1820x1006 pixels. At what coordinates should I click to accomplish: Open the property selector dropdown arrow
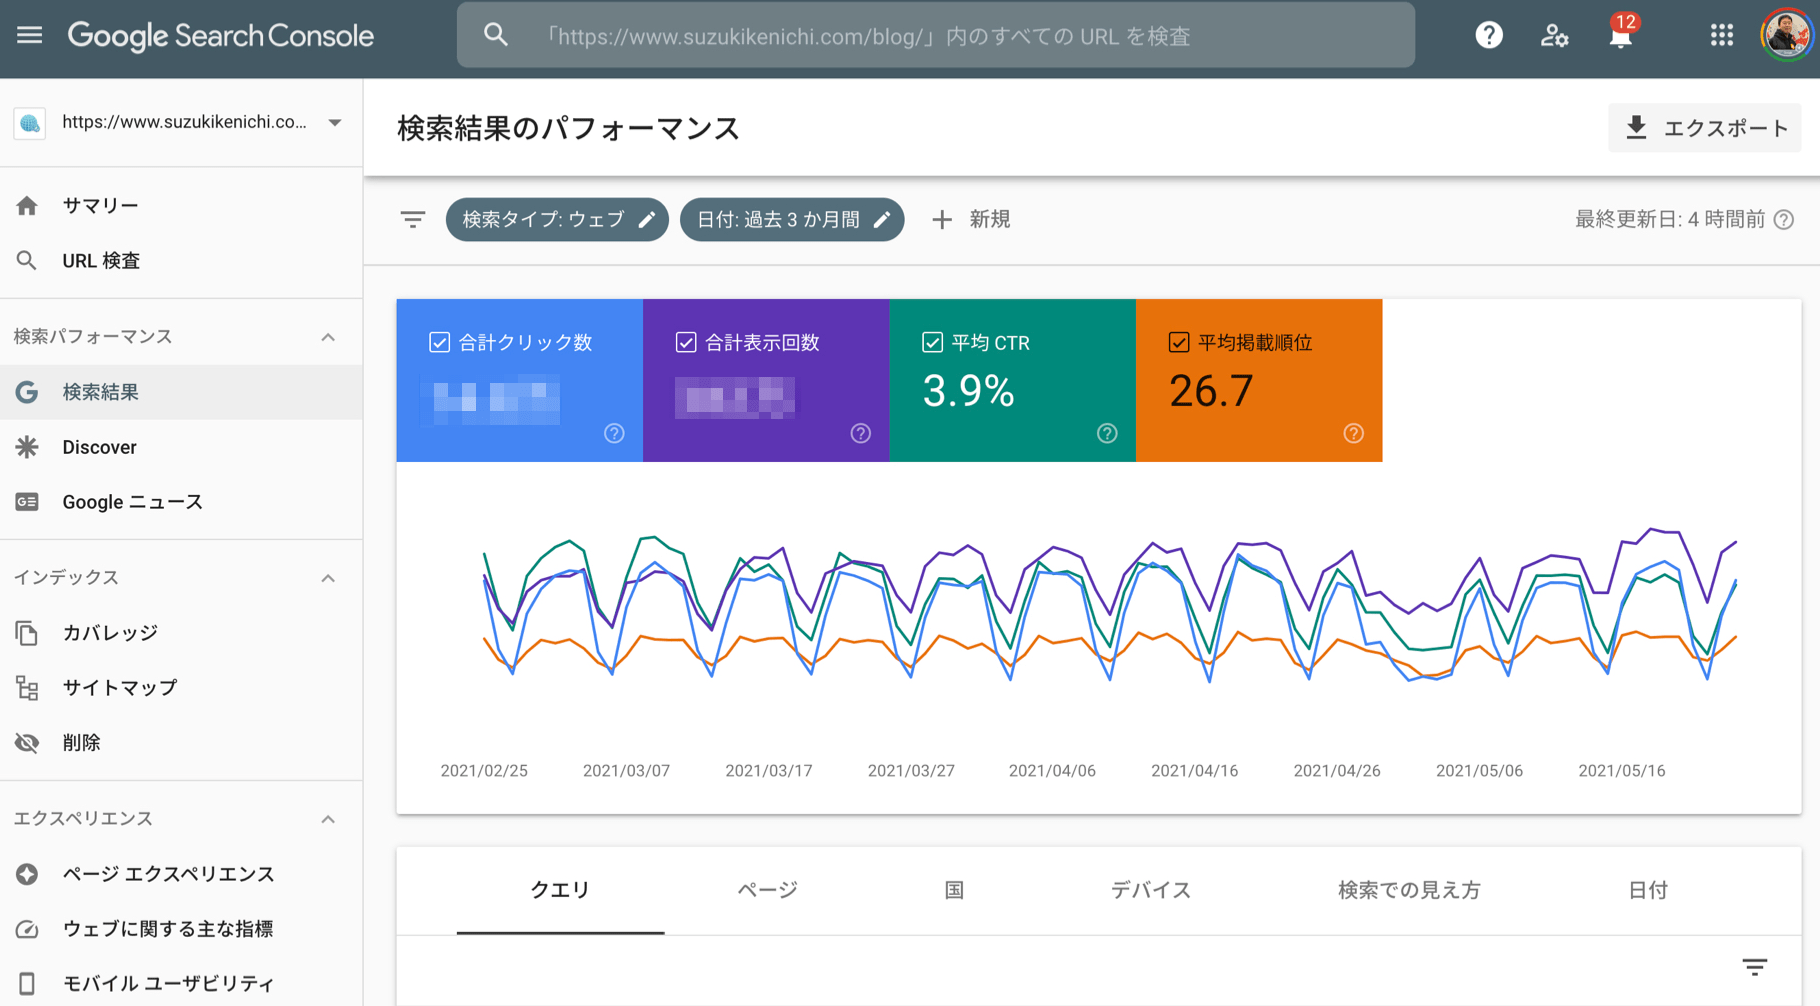(x=335, y=122)
